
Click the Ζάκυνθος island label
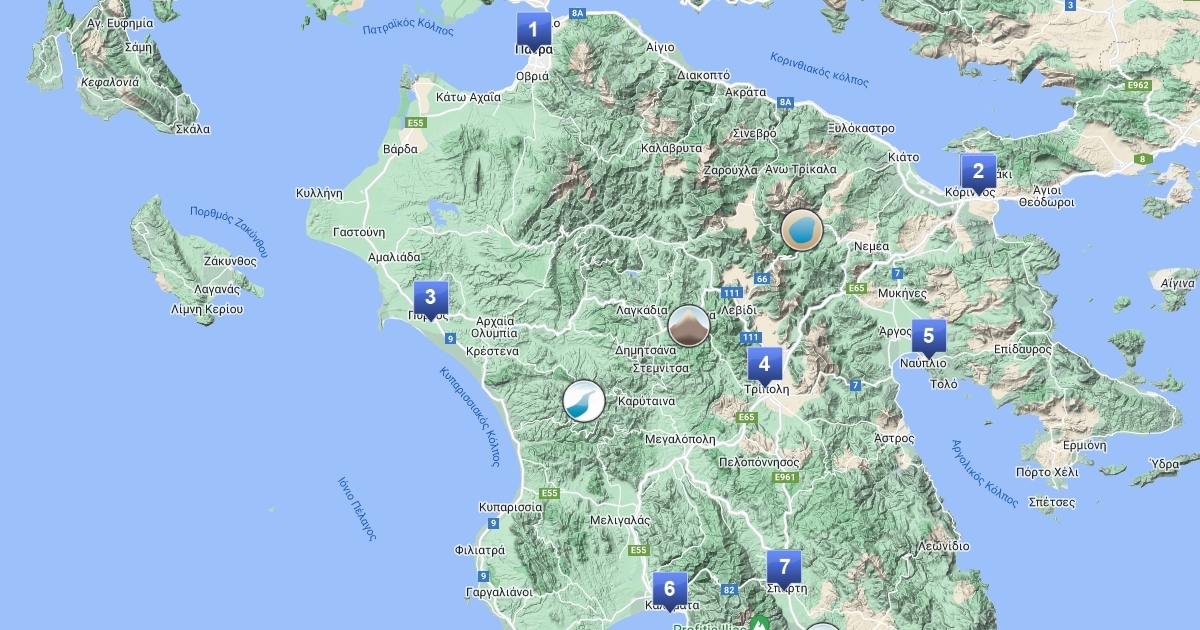click(229, 260)
